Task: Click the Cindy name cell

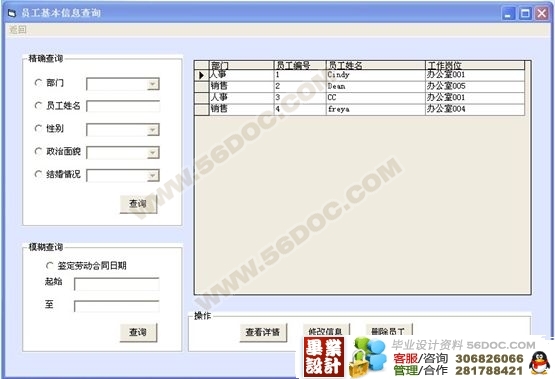Action: (376, 75)
